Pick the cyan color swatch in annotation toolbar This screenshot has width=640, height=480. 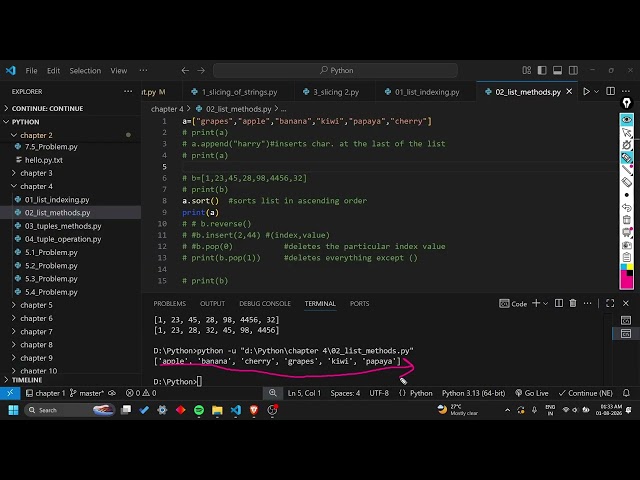click(624, 267)
